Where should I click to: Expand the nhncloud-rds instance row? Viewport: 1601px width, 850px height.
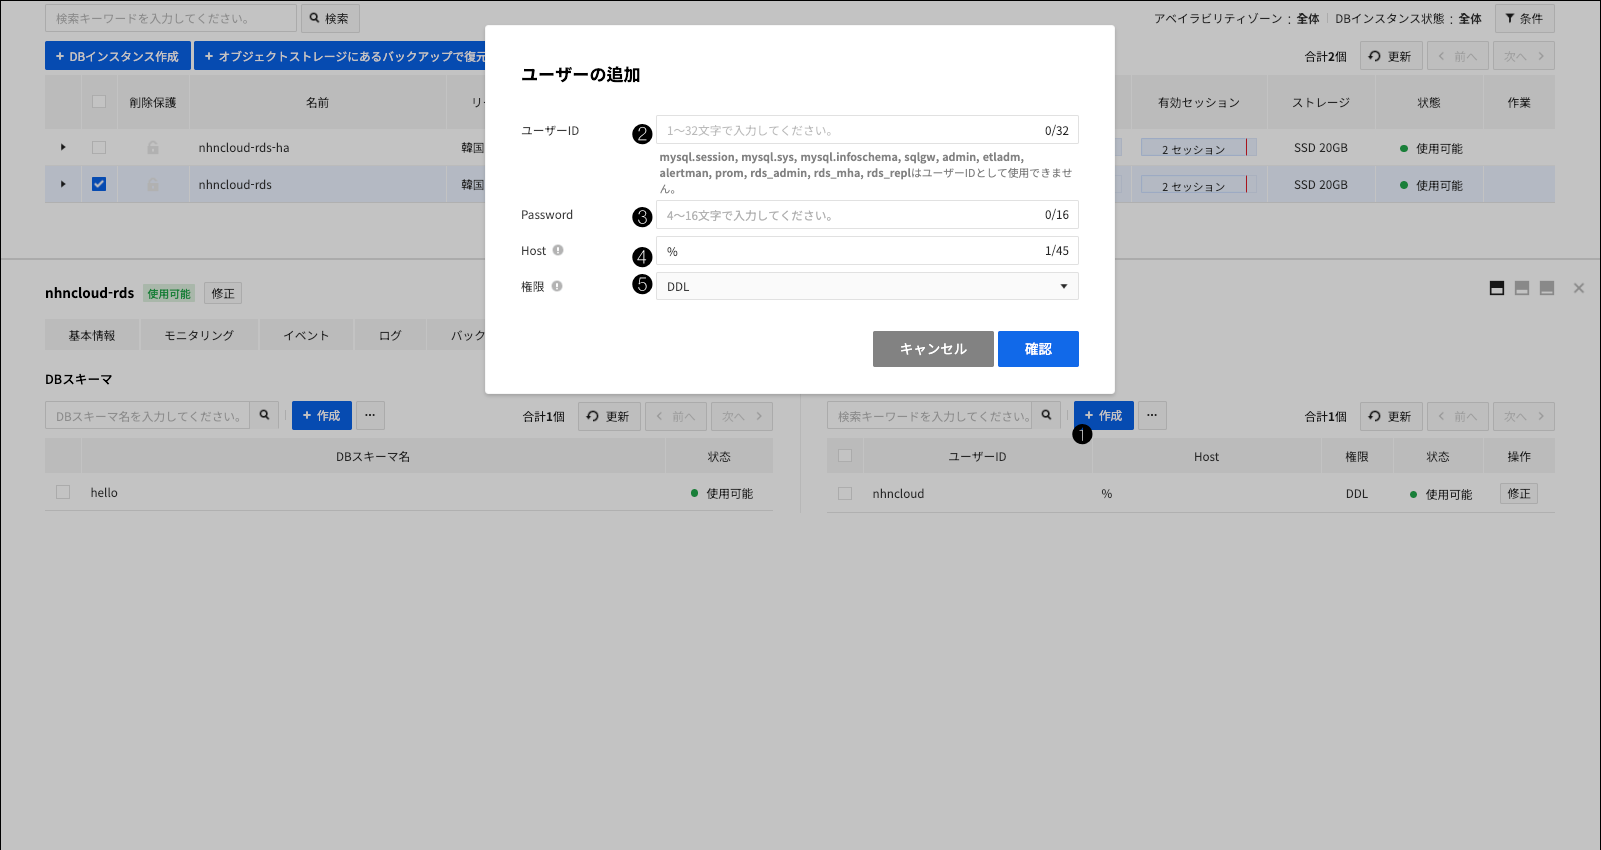(63, 184)
